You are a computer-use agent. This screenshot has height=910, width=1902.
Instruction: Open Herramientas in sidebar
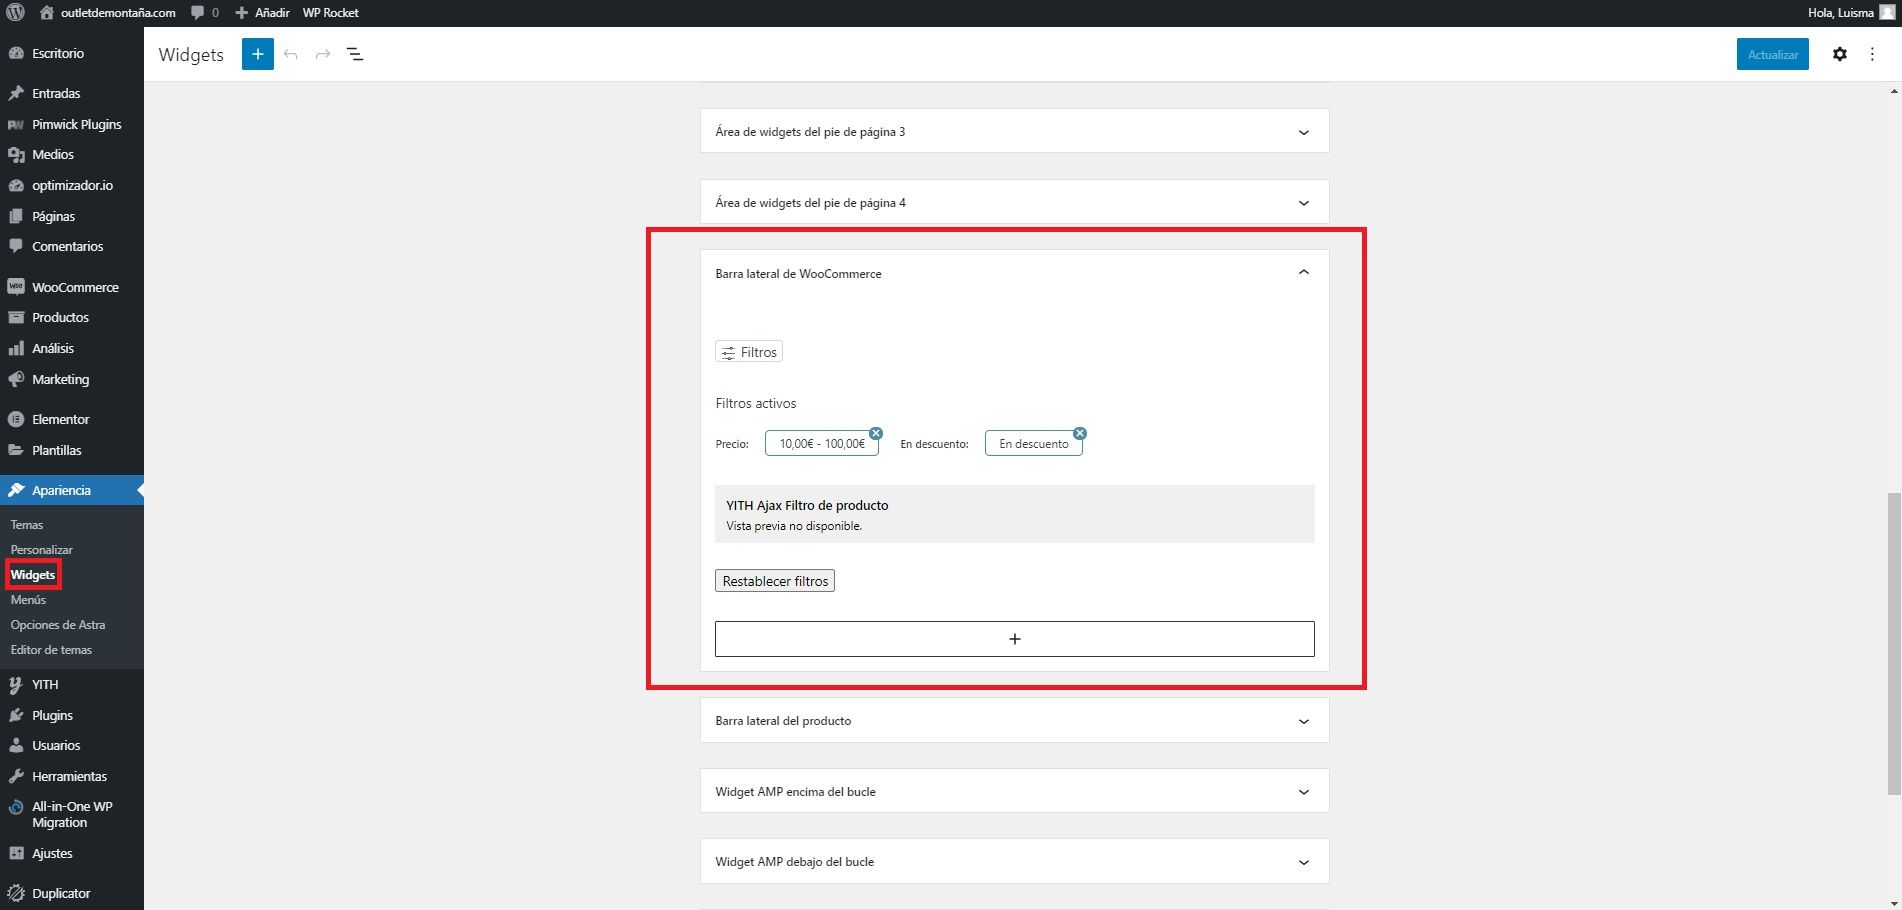[69, 776]
